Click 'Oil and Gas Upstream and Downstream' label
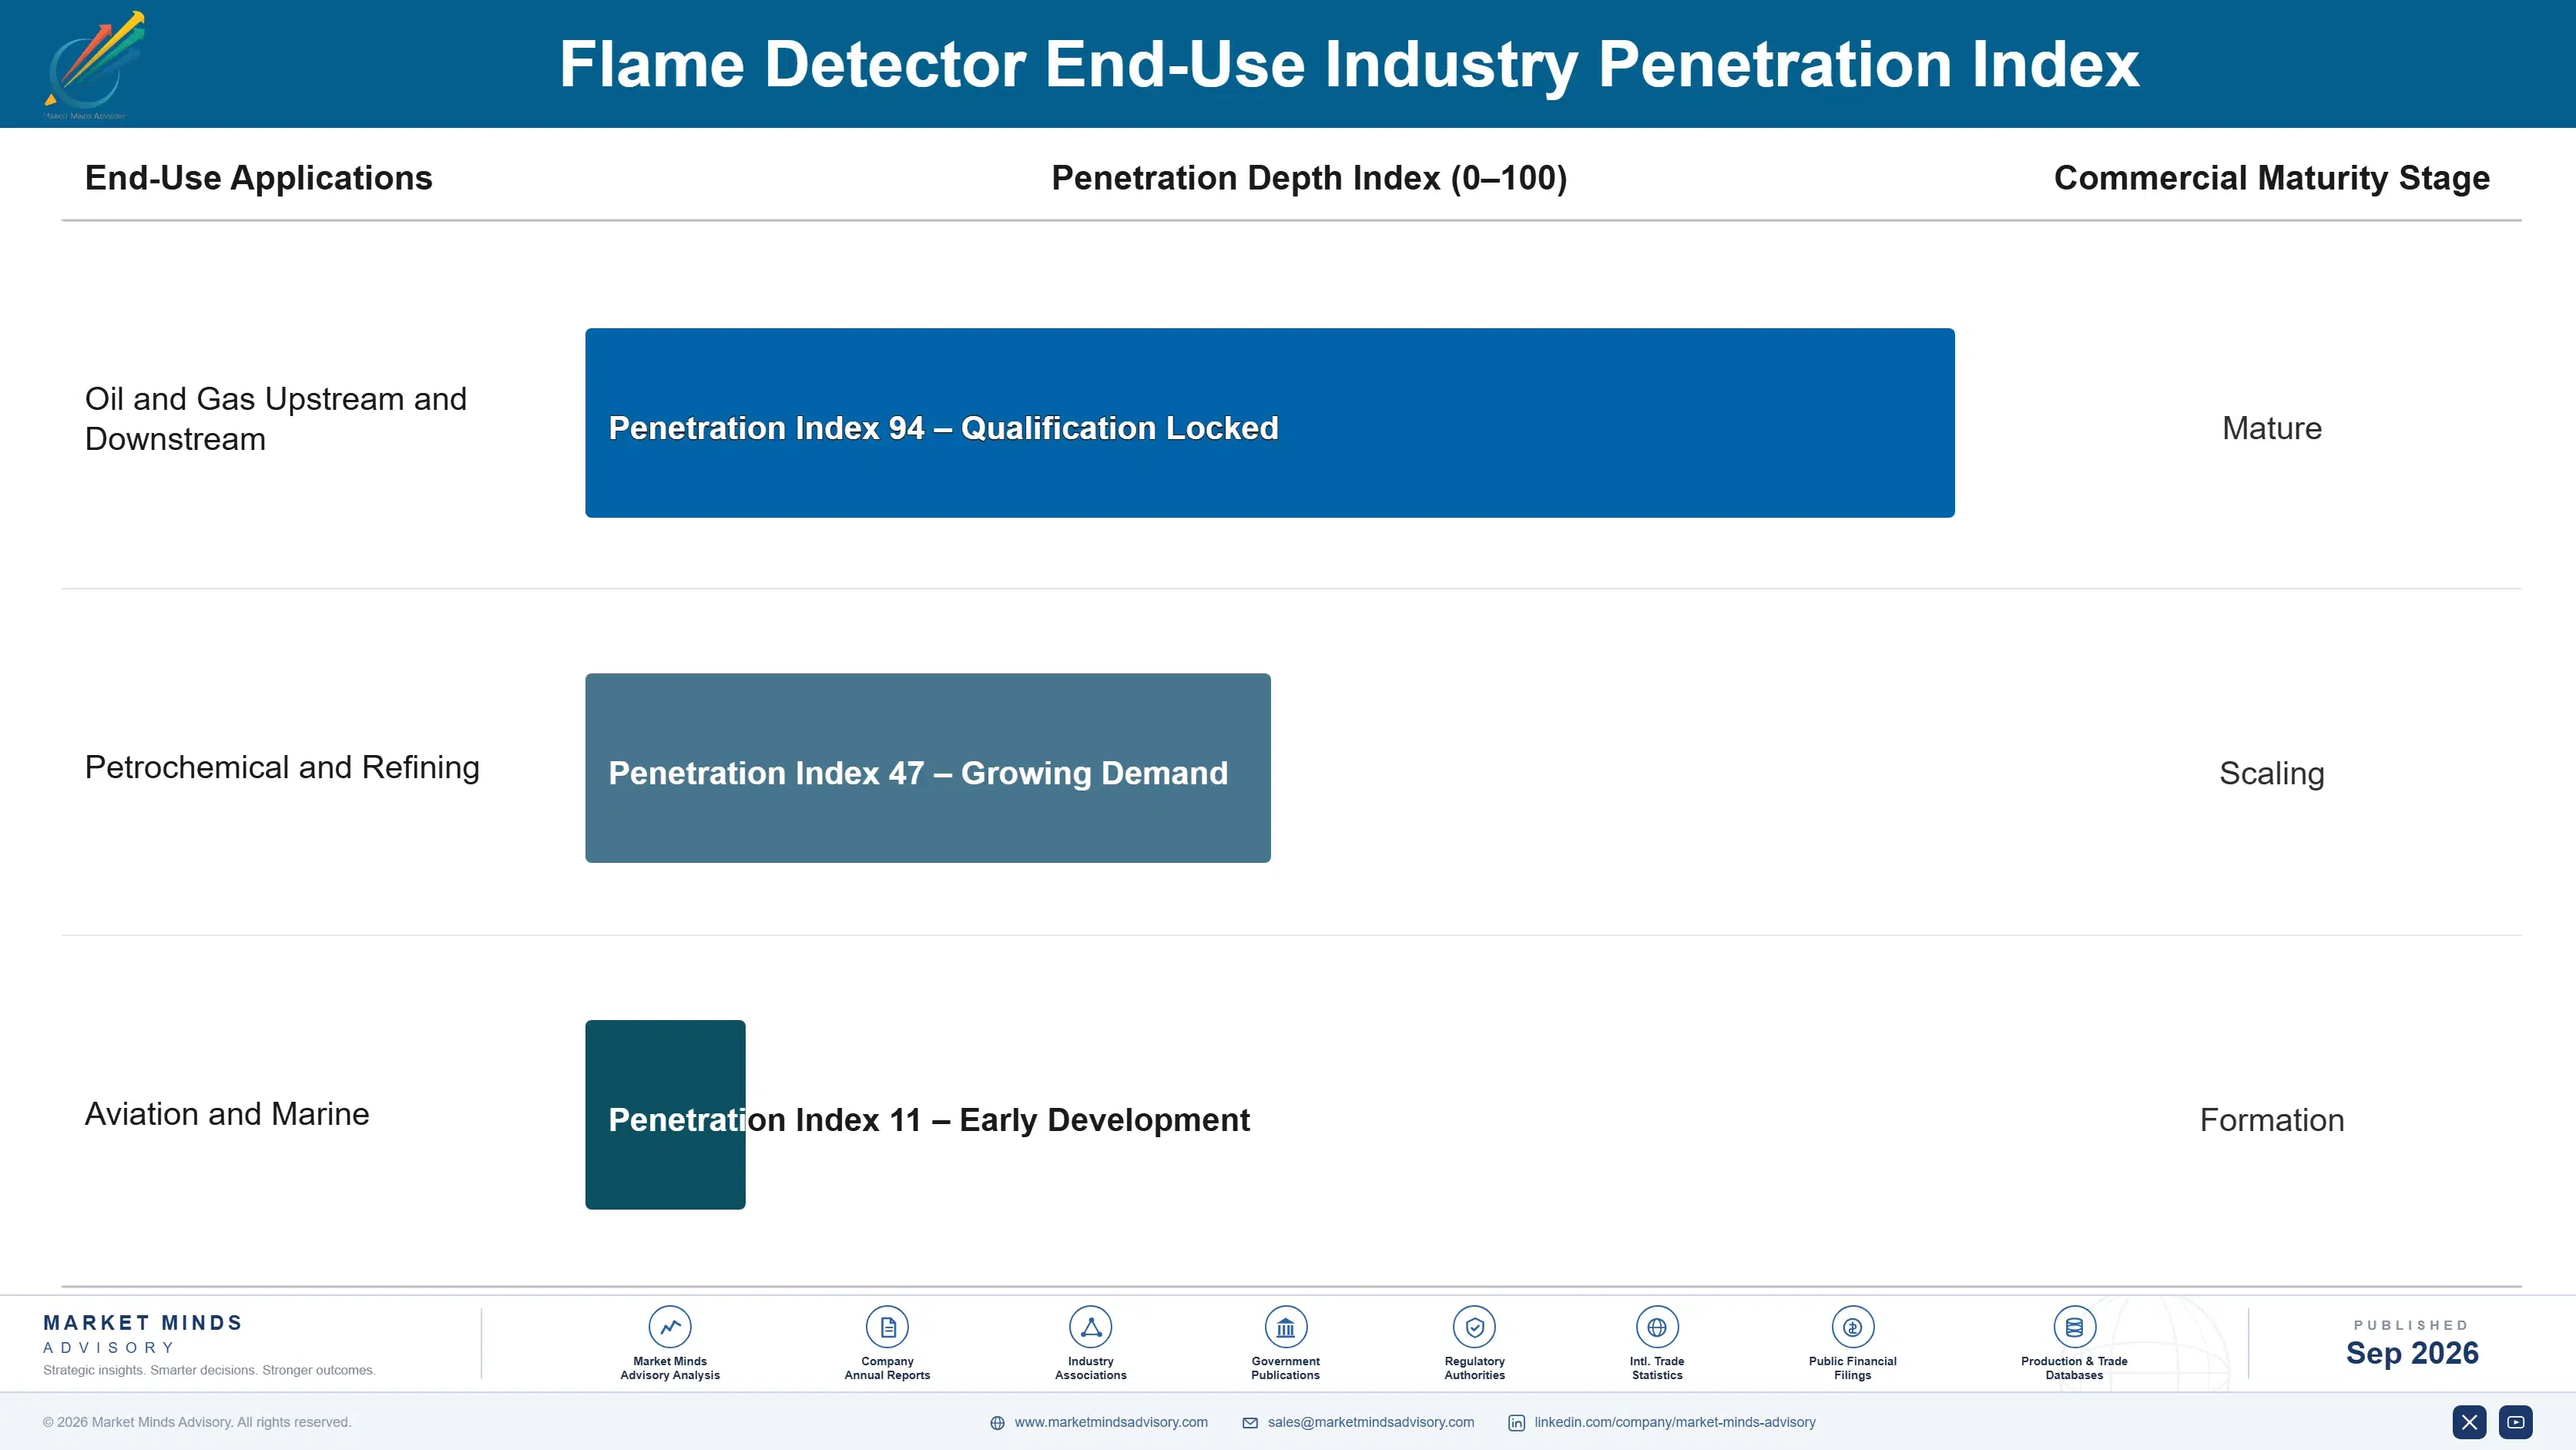2576x1450 pixels. pyautogui.click(x=276, y=419)
